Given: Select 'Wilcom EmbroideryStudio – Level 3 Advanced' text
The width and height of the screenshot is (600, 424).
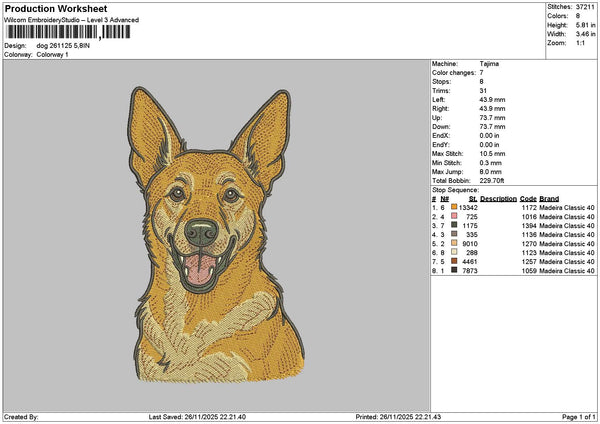Looking at the screenshot, I should click(x=72, y=20).
